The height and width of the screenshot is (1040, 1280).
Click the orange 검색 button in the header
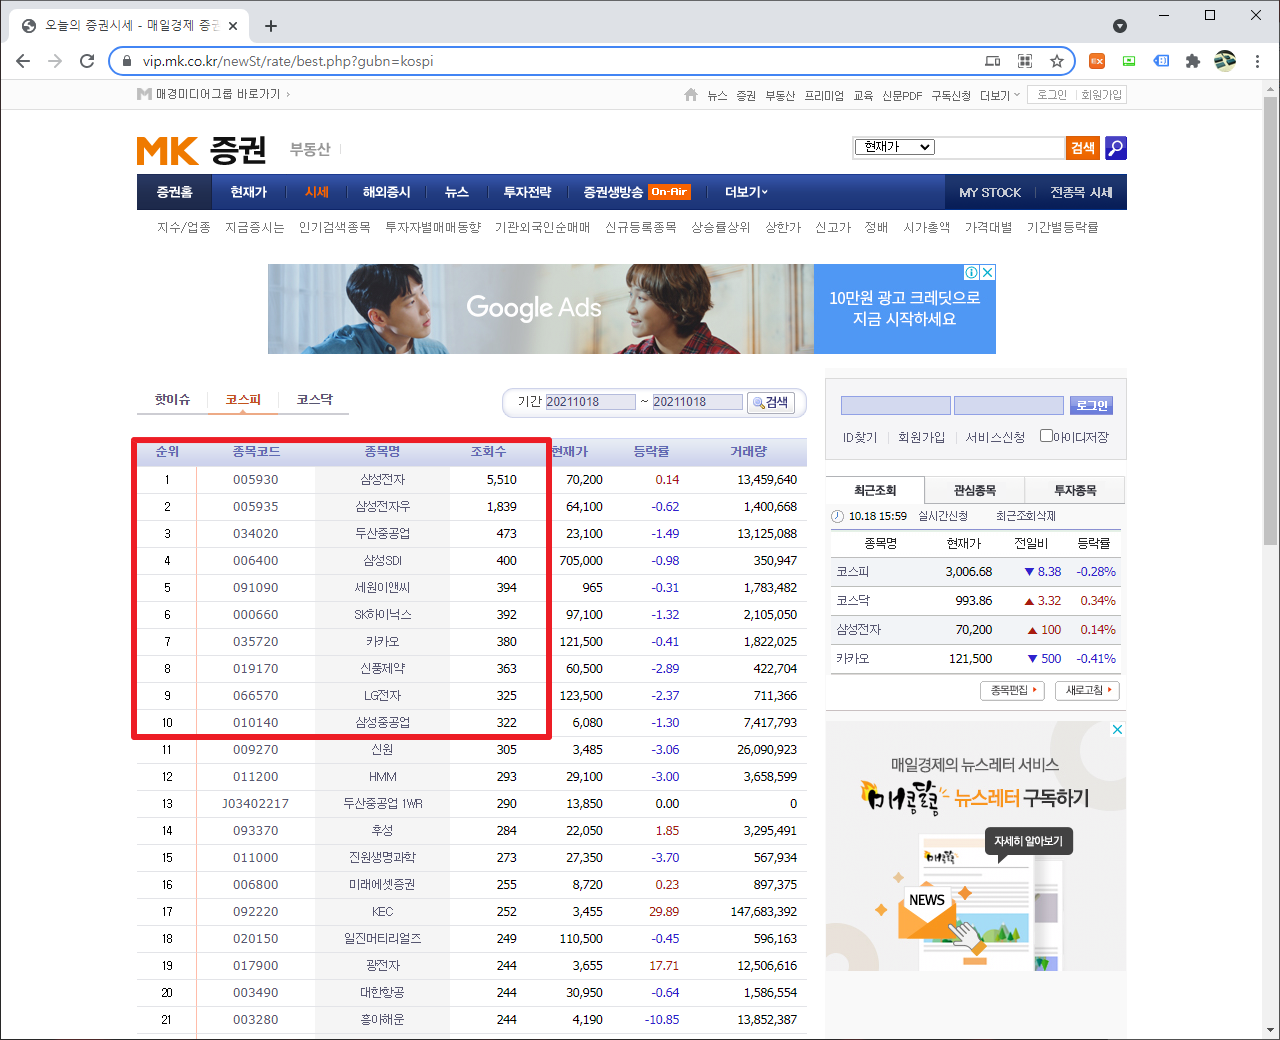[1083, 148]
